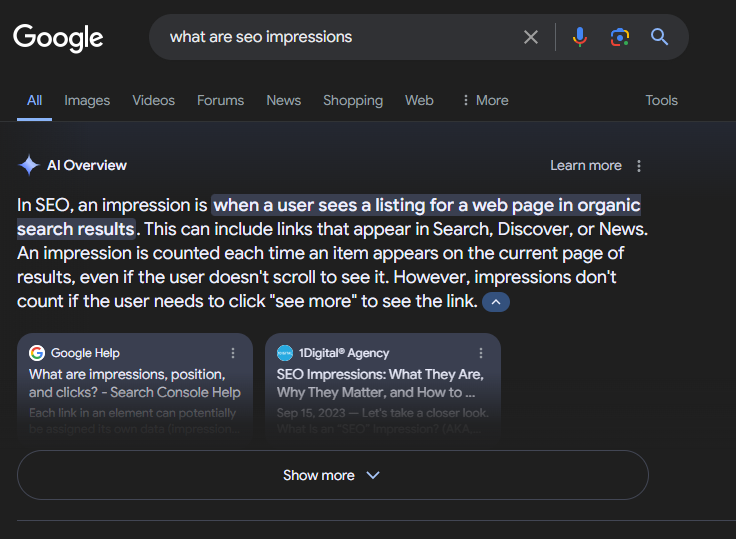Open the More search filters dropdown
Image resolution: width=736 pixels, height=539 pixels.
pyautogui.click(x=485, y=100)
